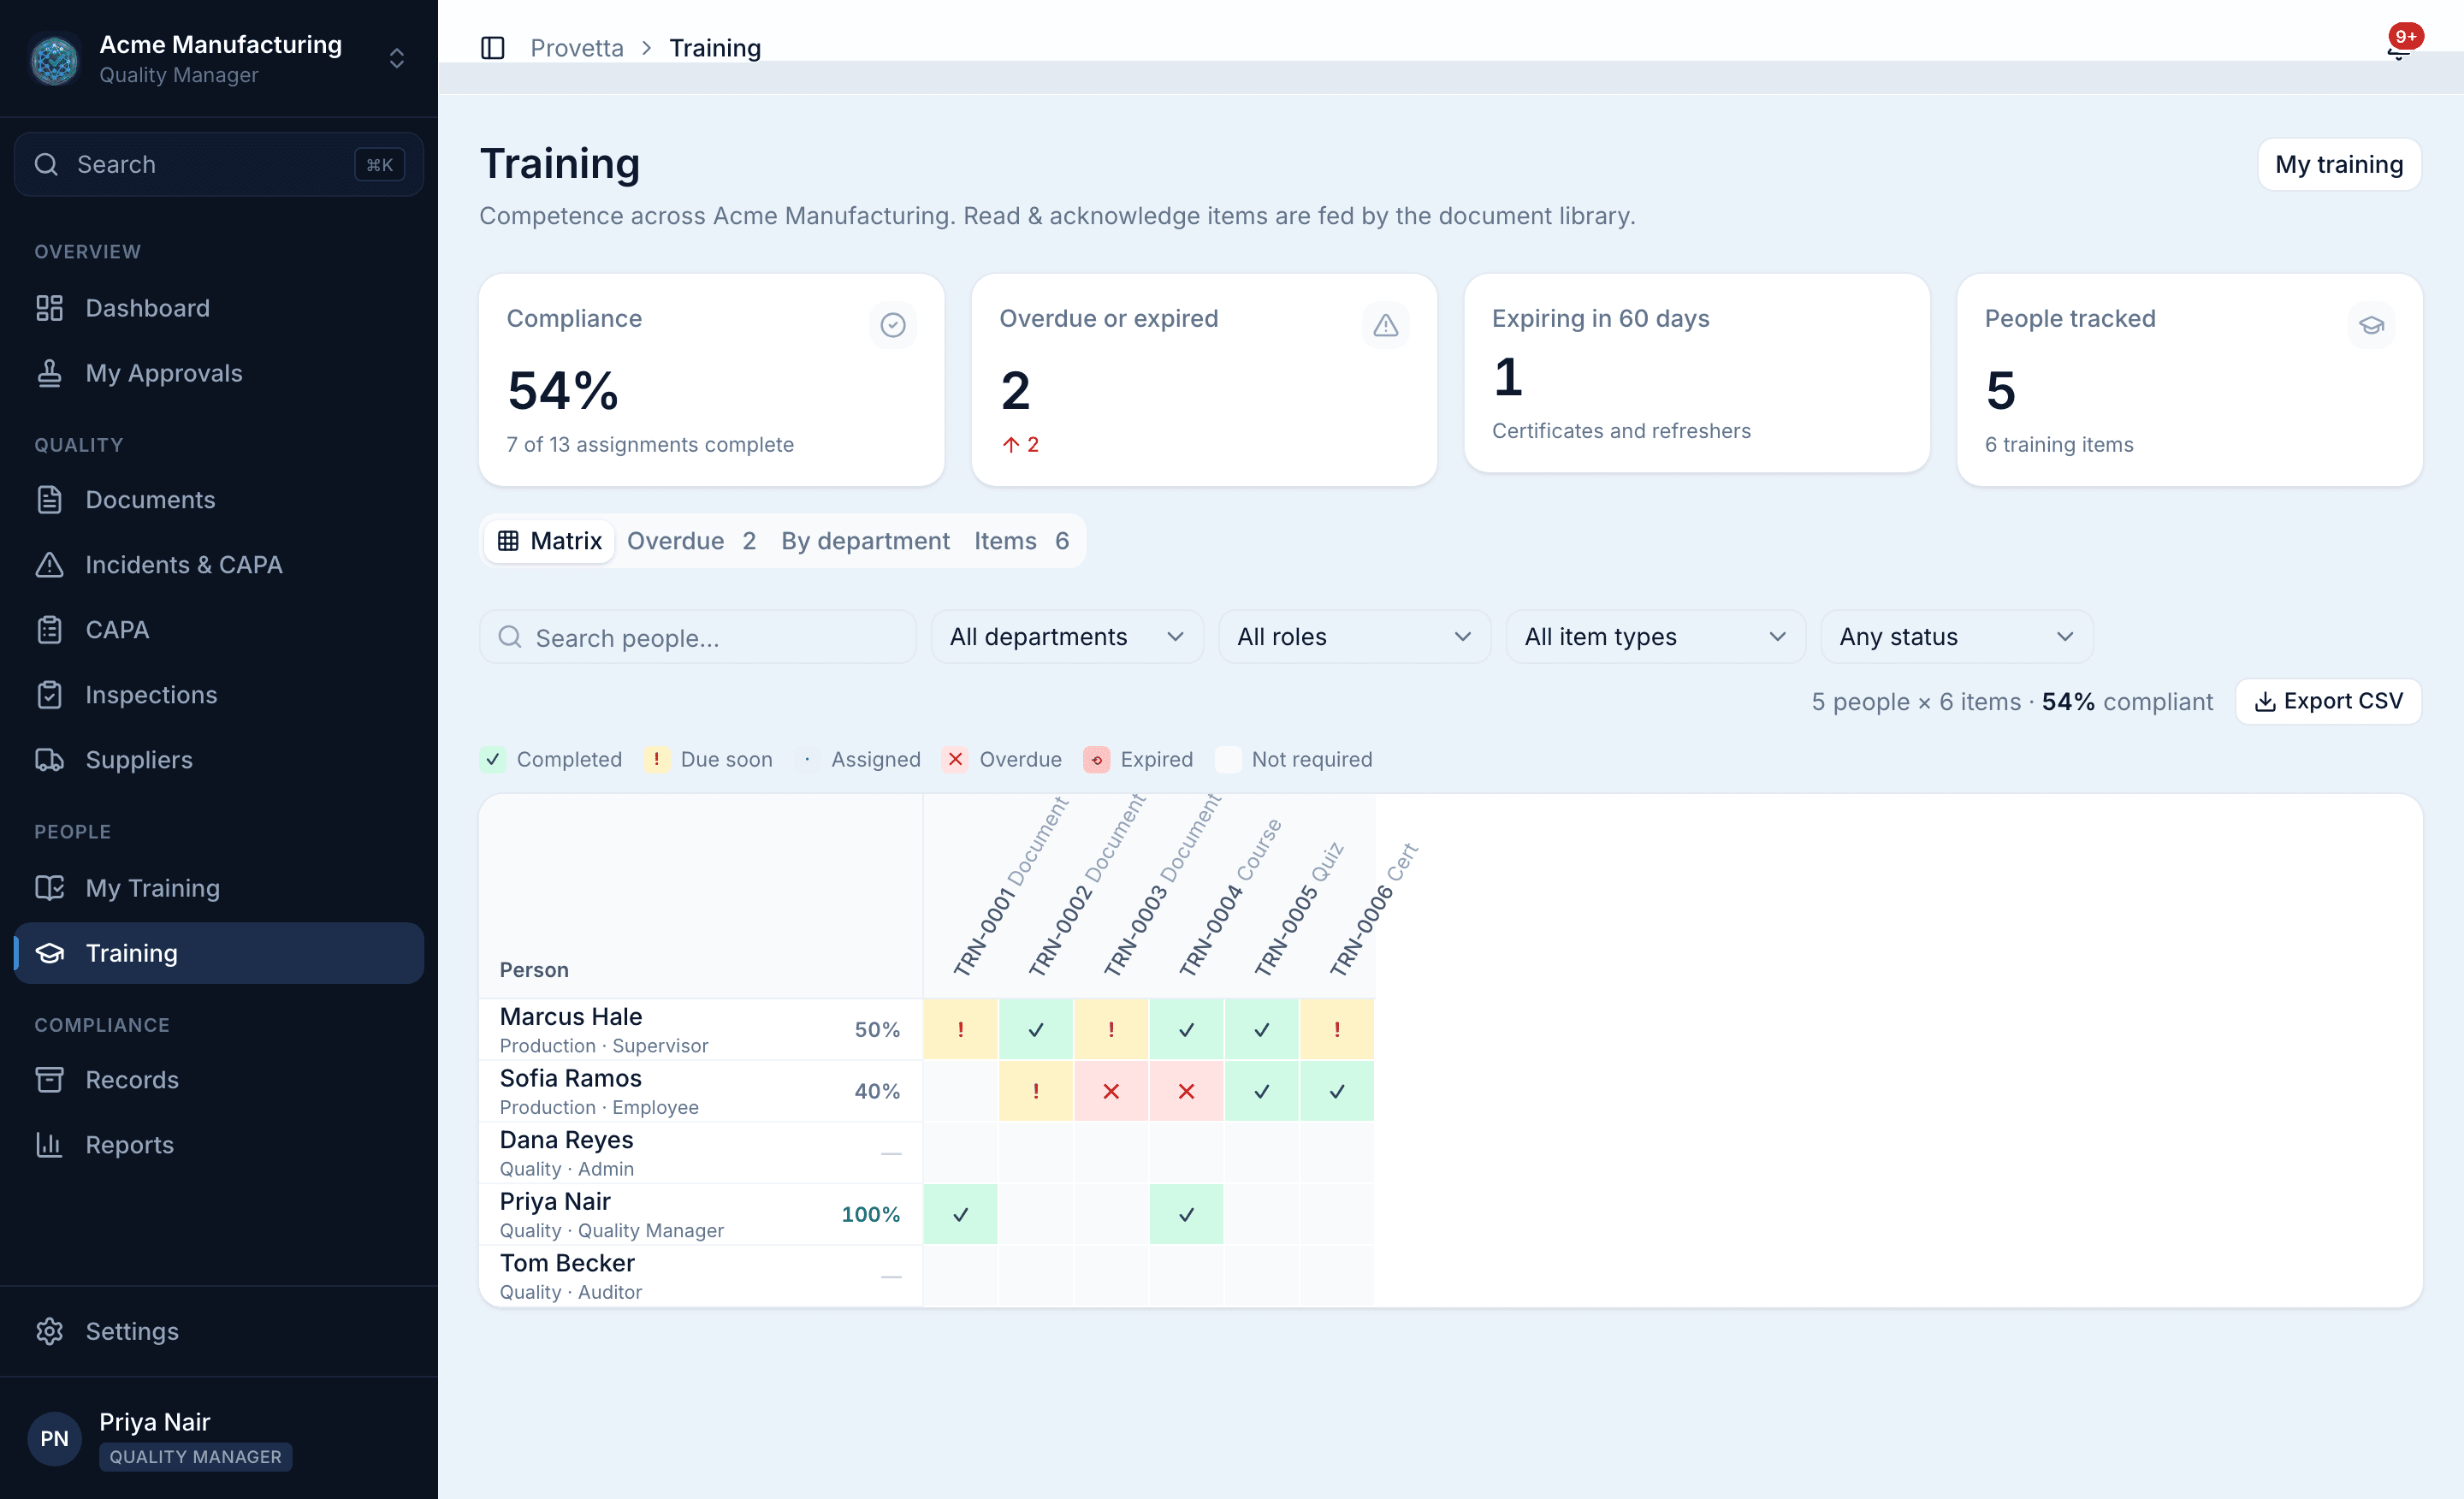Click the My Training book icon
Viewport: 2464px width, 1499px height.
[x=49, y=888]
